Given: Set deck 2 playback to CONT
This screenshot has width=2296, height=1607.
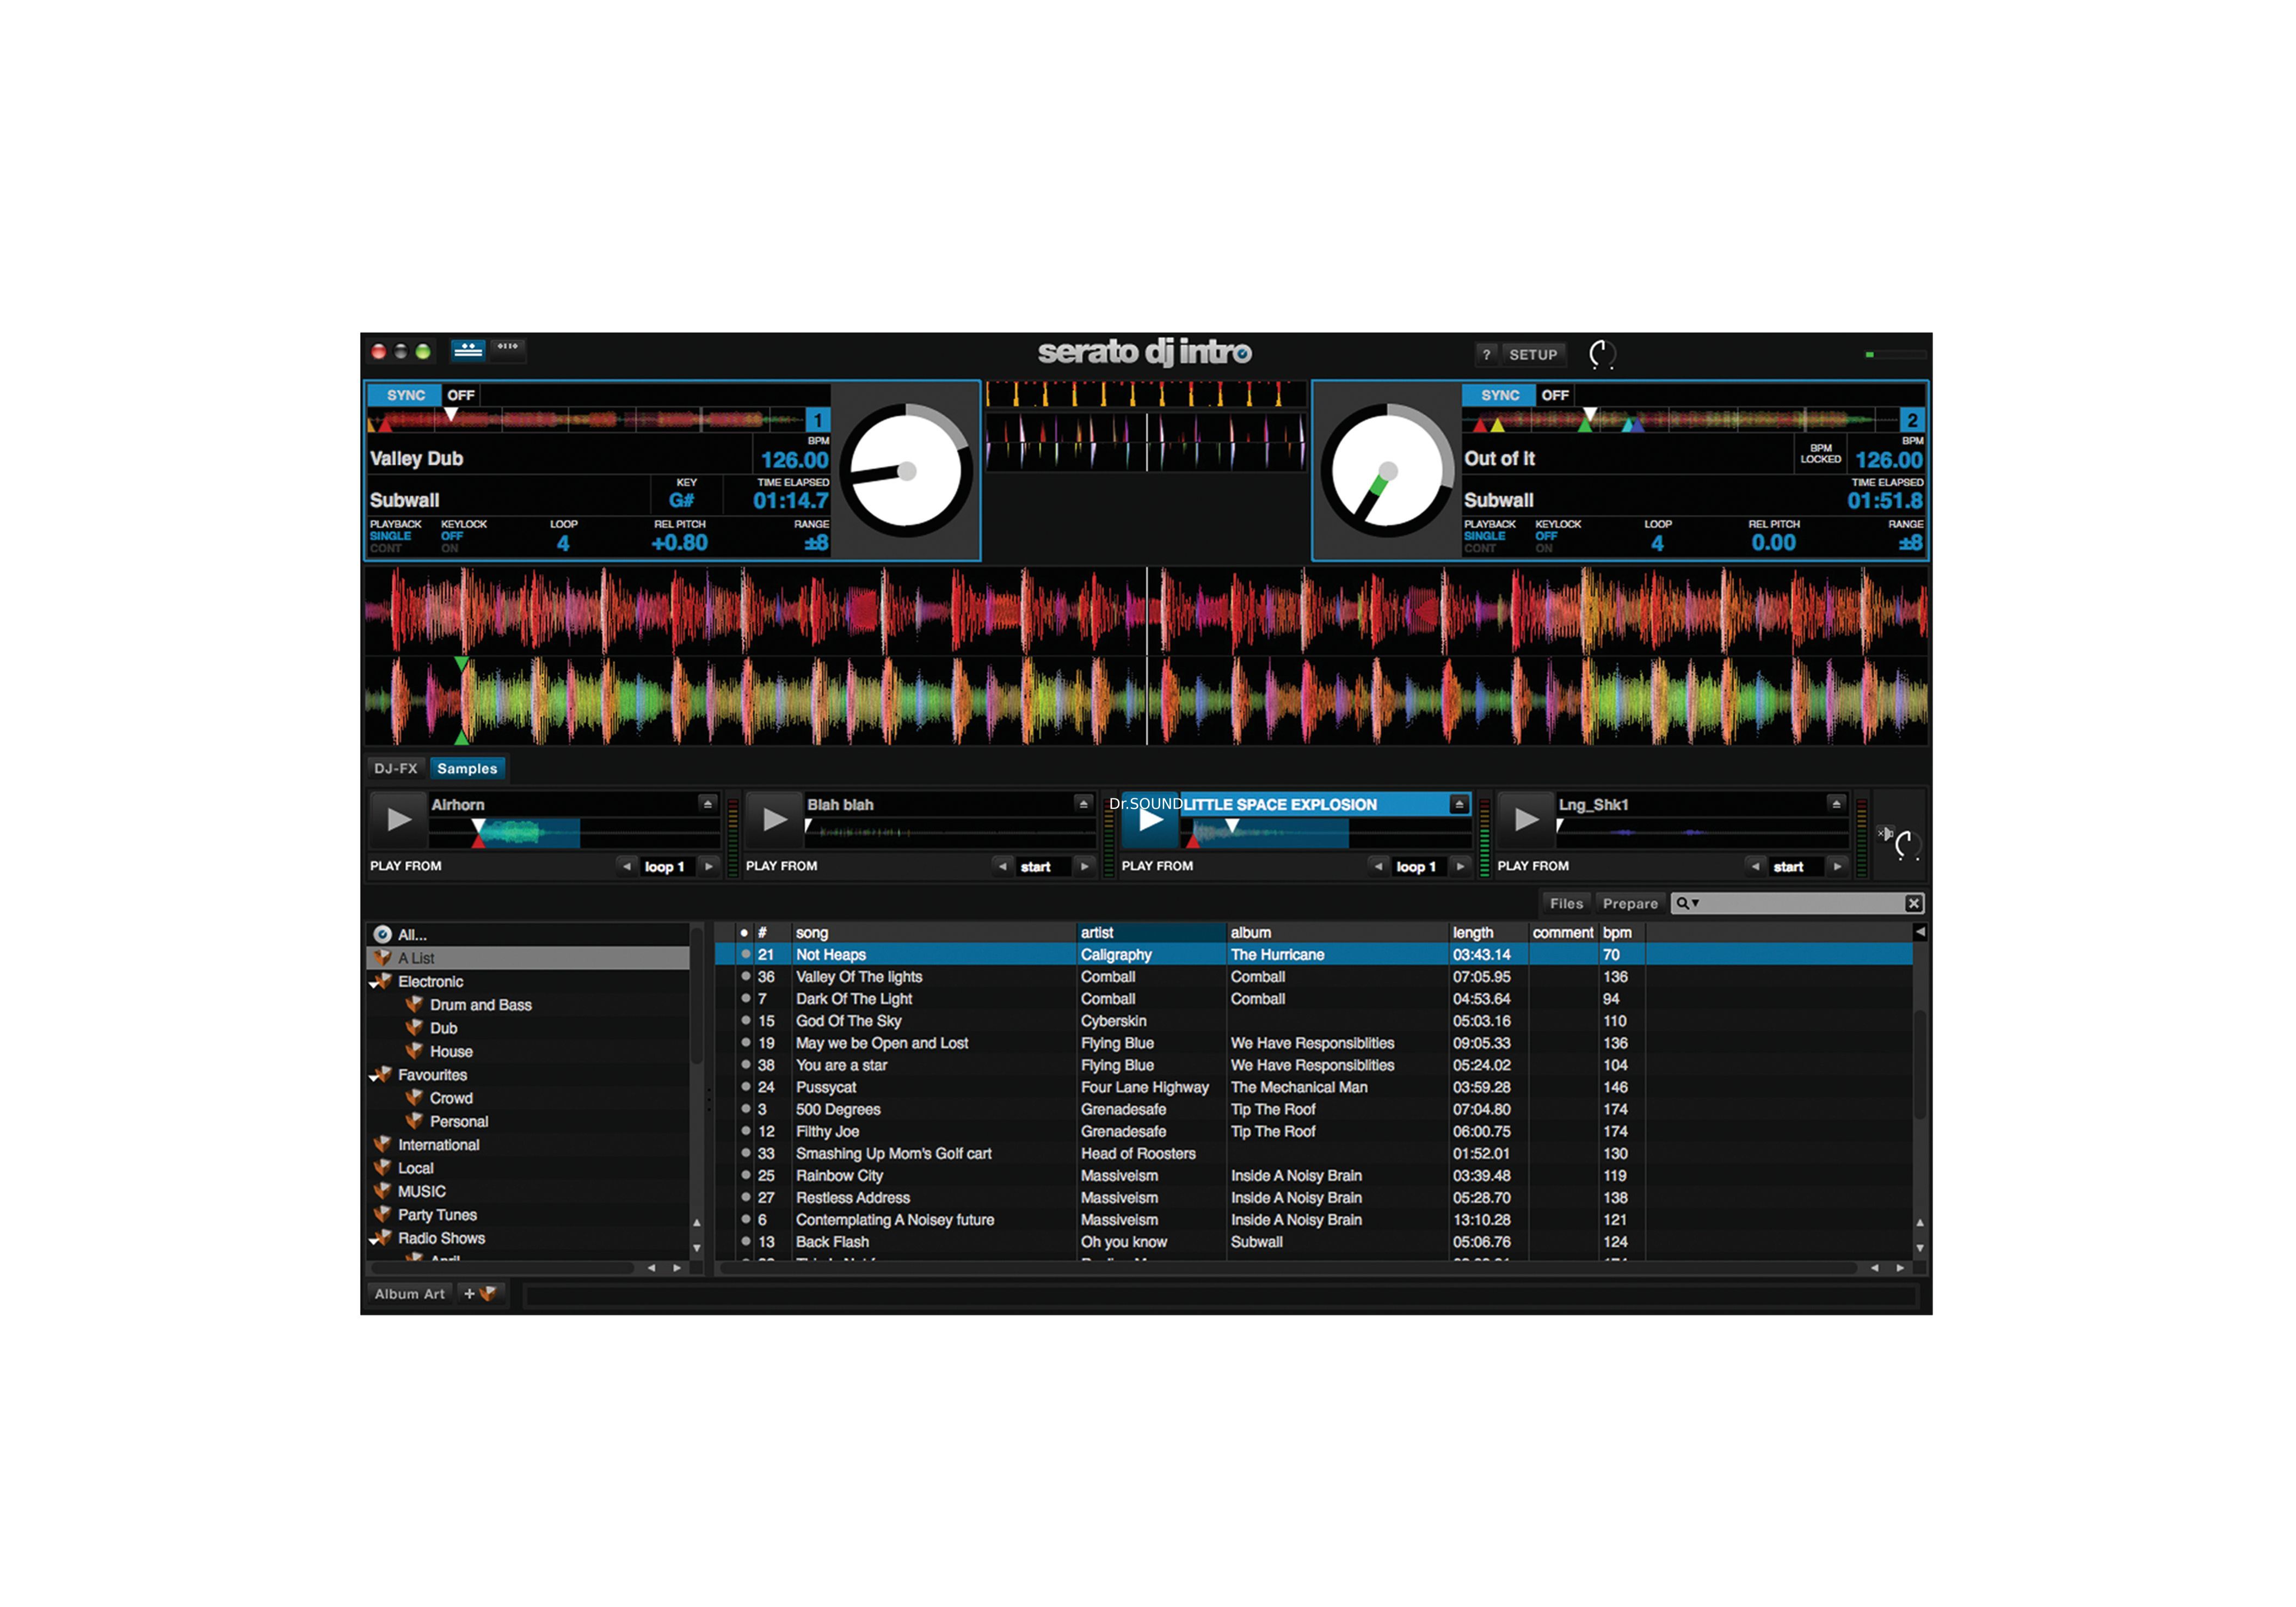Looking at the screenshot, I should point(1480,549).
